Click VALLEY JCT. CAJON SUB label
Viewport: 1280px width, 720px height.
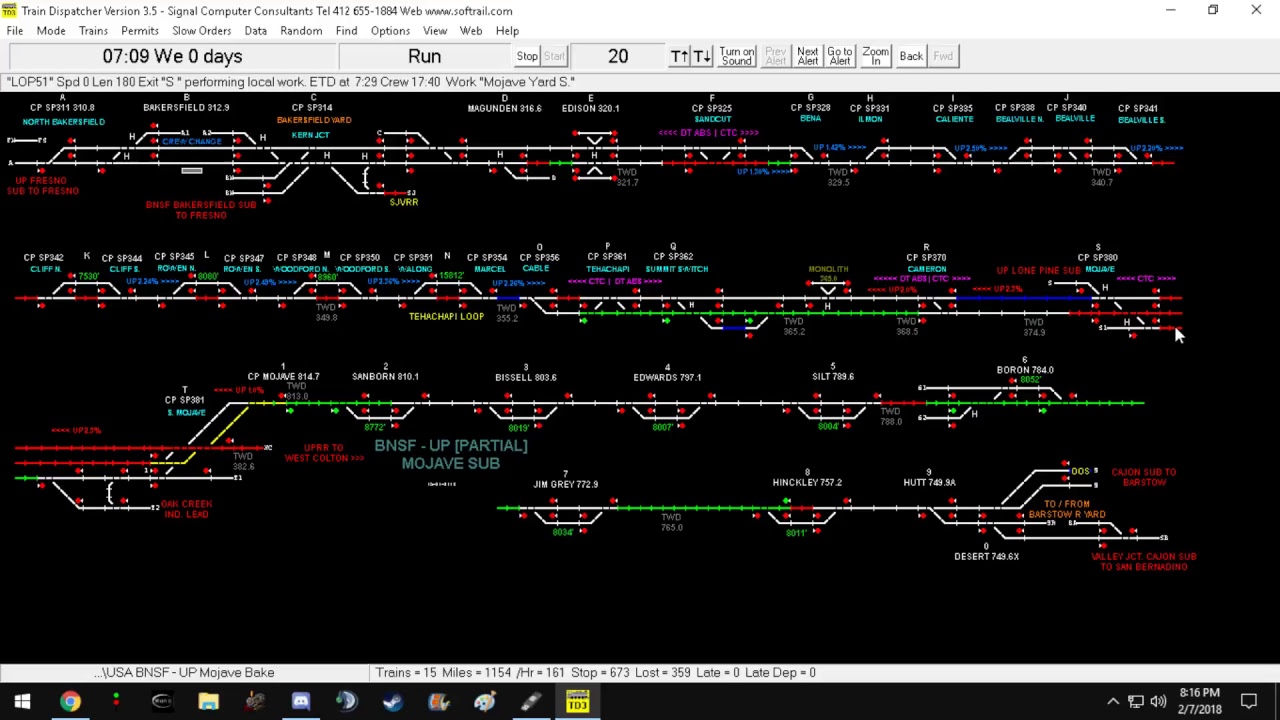click(1144, 561)
